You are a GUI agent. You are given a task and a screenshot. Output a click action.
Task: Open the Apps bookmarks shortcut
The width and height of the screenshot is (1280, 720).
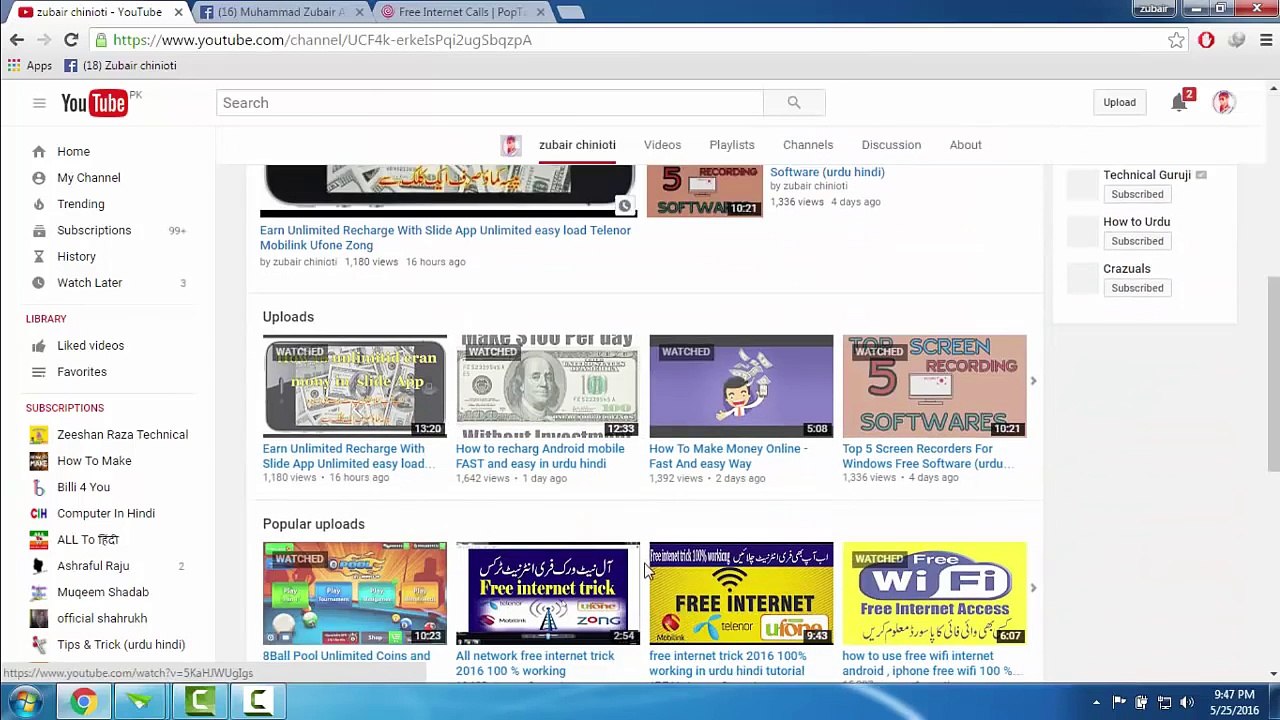(29, 65)
